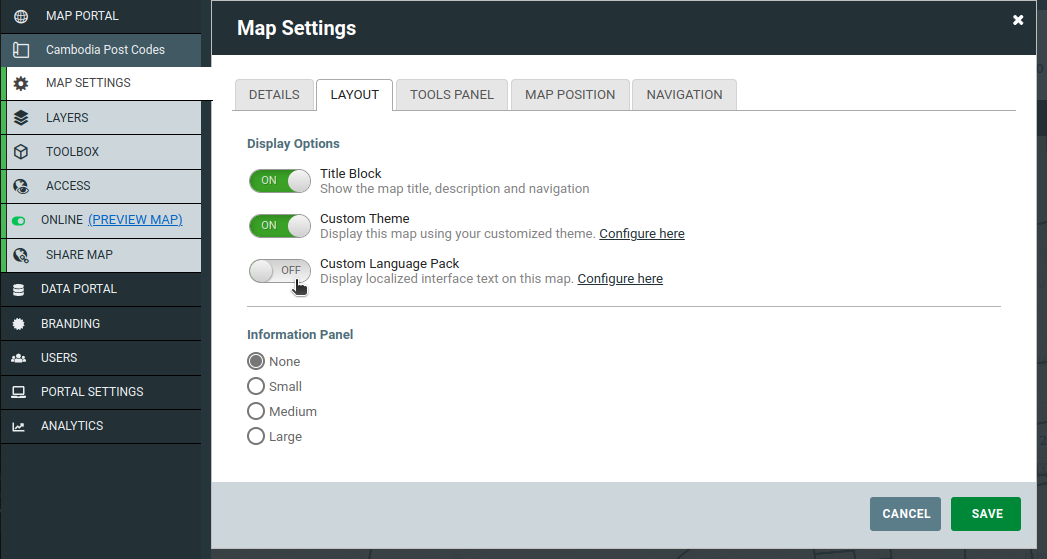Open the Preview Map link
This screenshot has height=559, width=1047.
click(x=136, y=220)
